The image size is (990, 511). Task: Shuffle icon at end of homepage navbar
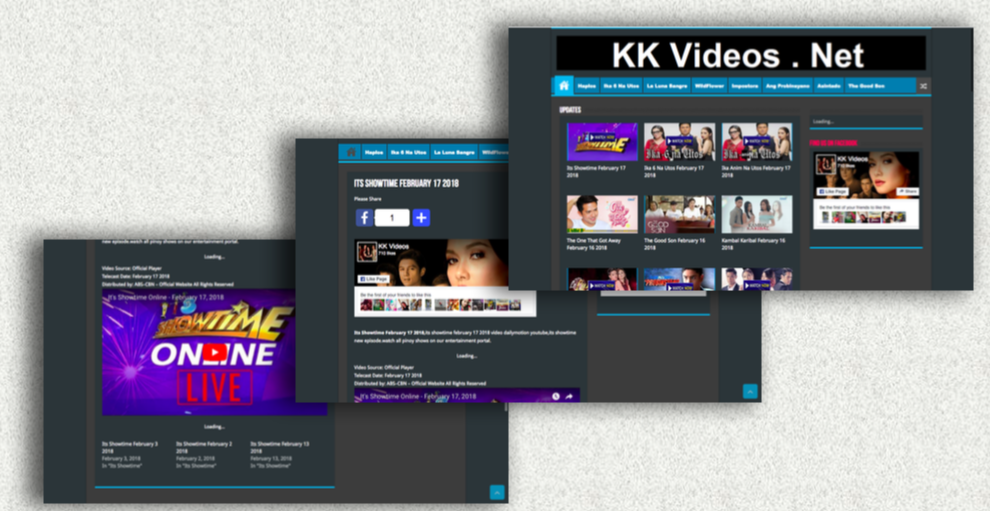click(922, 86)
